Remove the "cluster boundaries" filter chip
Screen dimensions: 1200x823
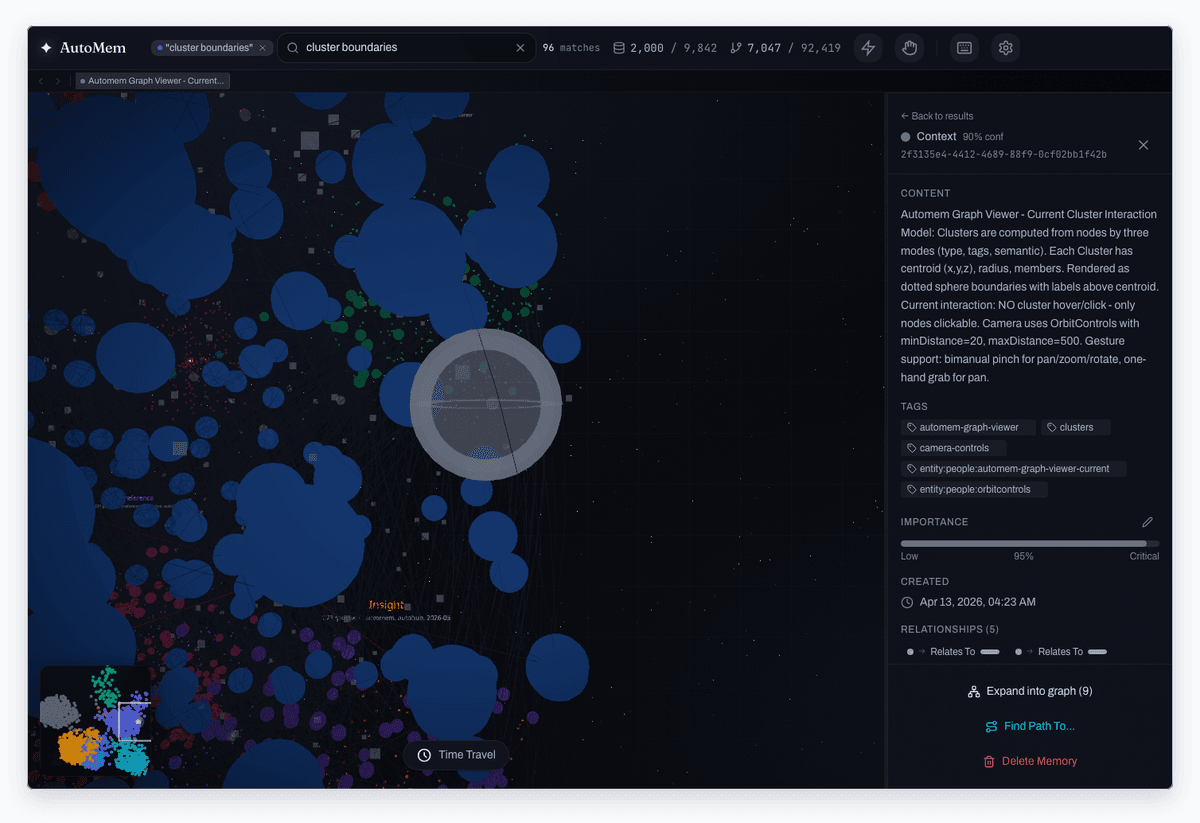pyautogui.click(x=262, y=47)
